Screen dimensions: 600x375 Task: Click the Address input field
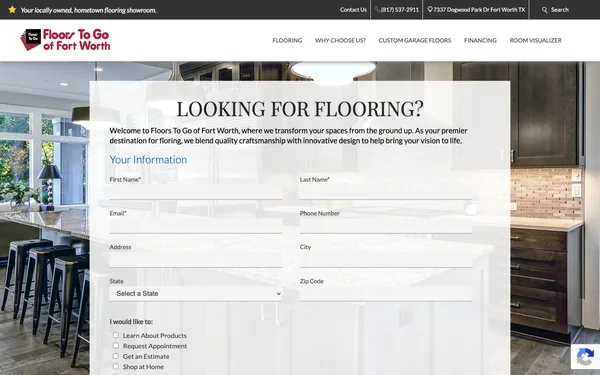[x=196, y=259]
